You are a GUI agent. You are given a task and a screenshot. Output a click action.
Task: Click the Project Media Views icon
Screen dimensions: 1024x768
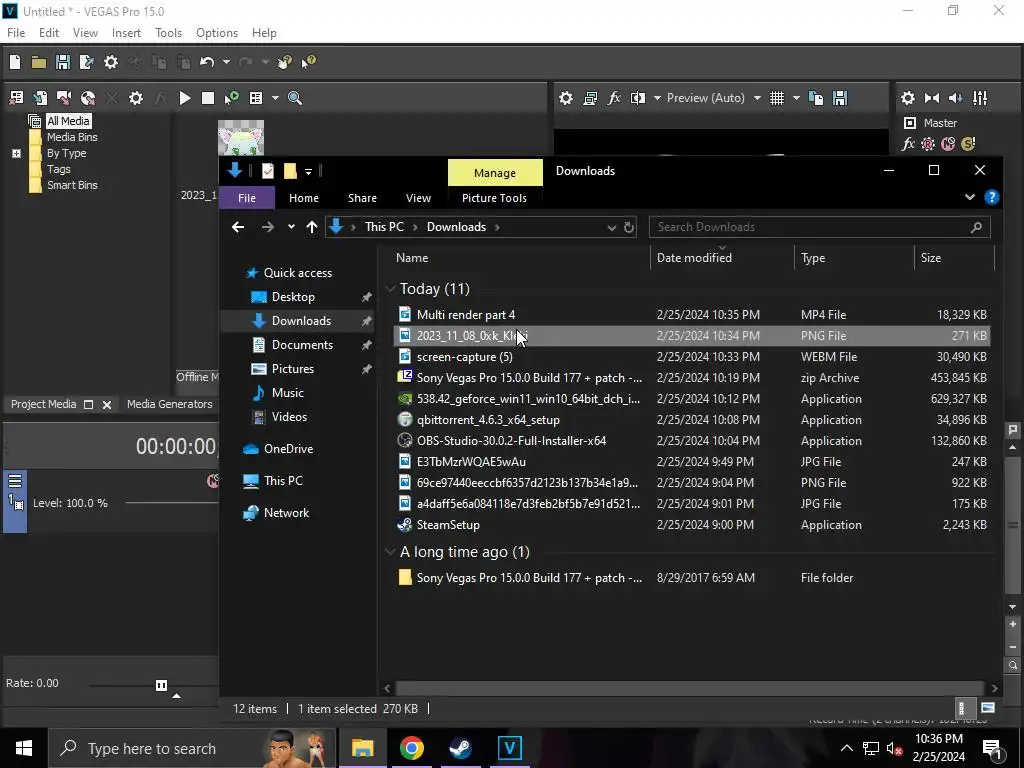256,98
